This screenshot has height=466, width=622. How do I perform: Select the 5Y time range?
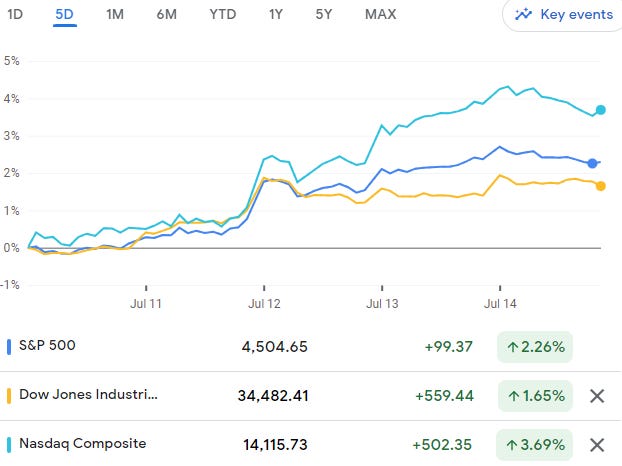(x=324, y=15)
